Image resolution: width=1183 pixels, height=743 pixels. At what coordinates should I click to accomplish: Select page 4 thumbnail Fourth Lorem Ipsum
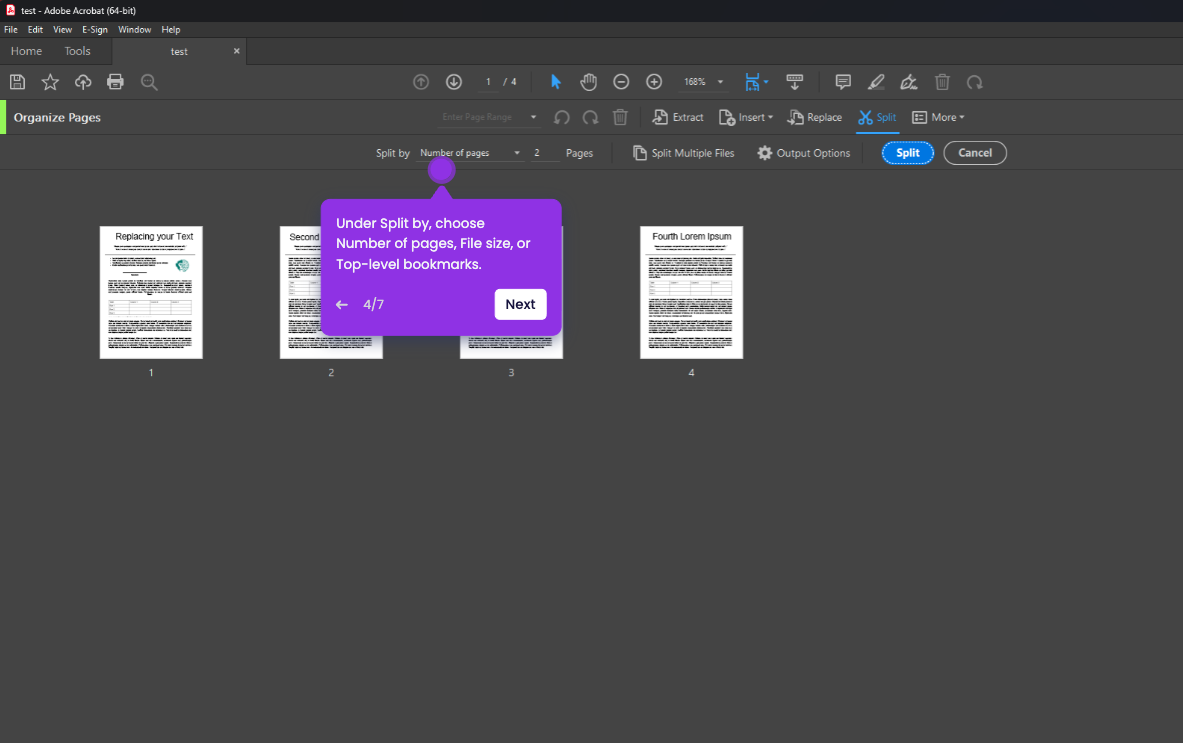coord(691,293)
